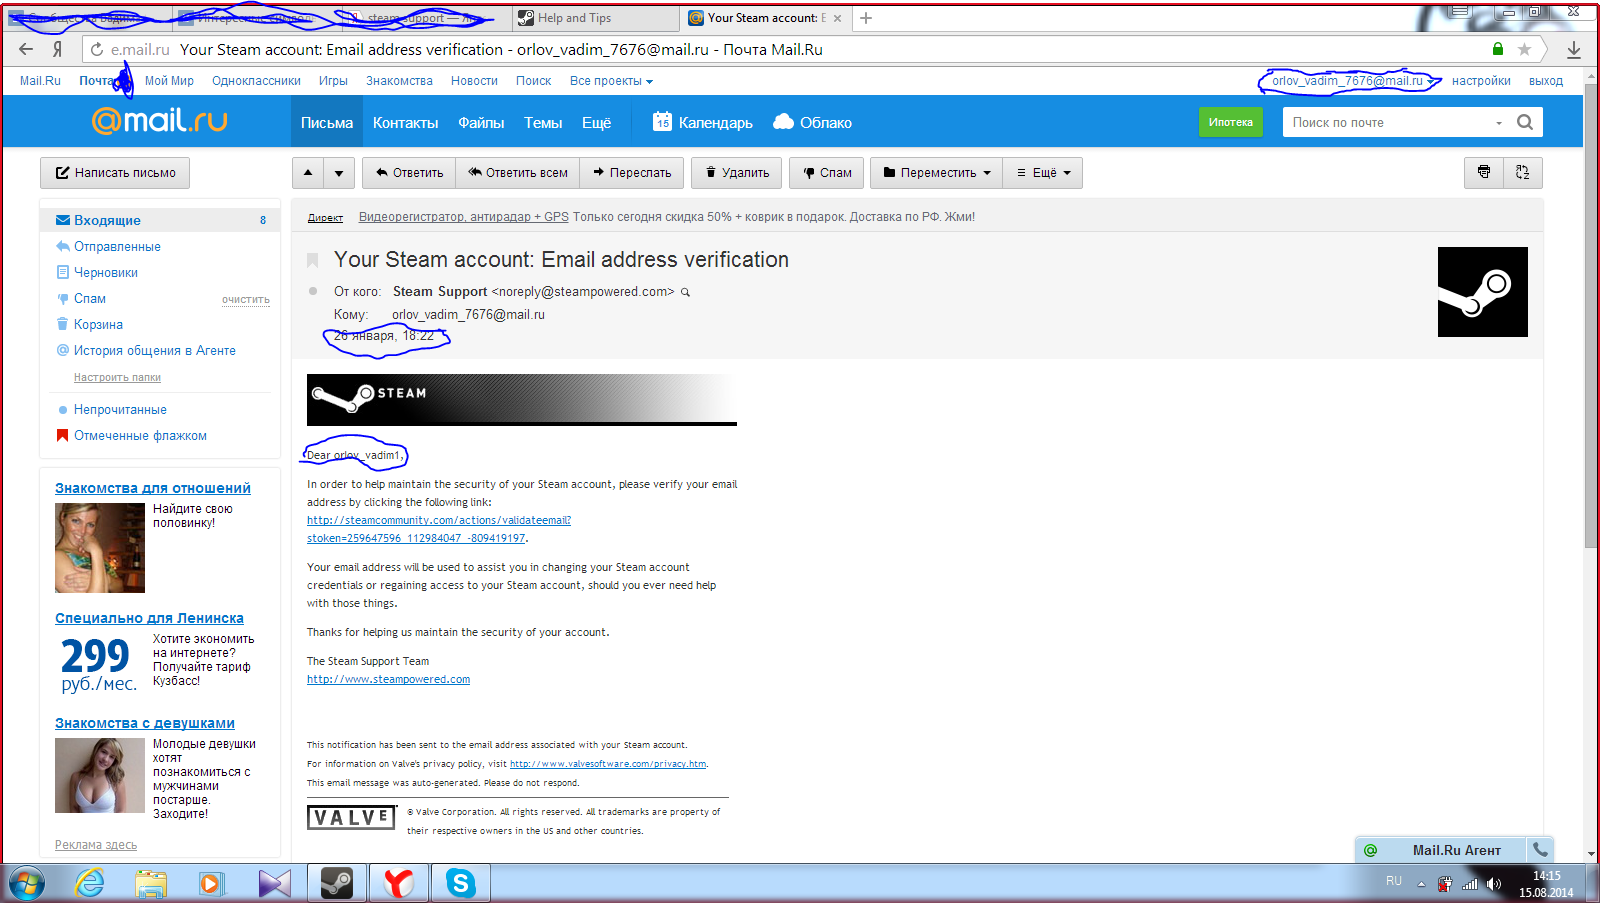Screen dimensions: 1600x903
Task: Mark the email as 'Спам' in toolbar
Action: tap(827, 173)
